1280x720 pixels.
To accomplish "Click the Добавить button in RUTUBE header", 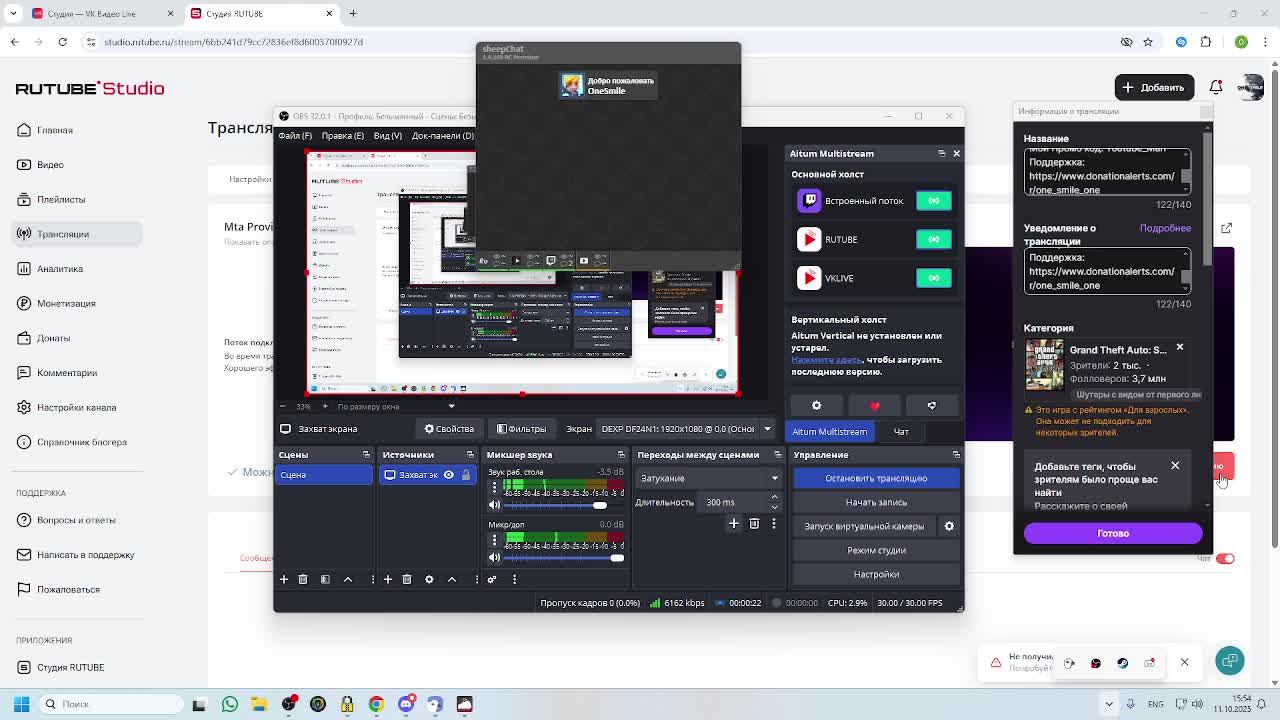I will pyautogui.click(x=1153, y=88).
